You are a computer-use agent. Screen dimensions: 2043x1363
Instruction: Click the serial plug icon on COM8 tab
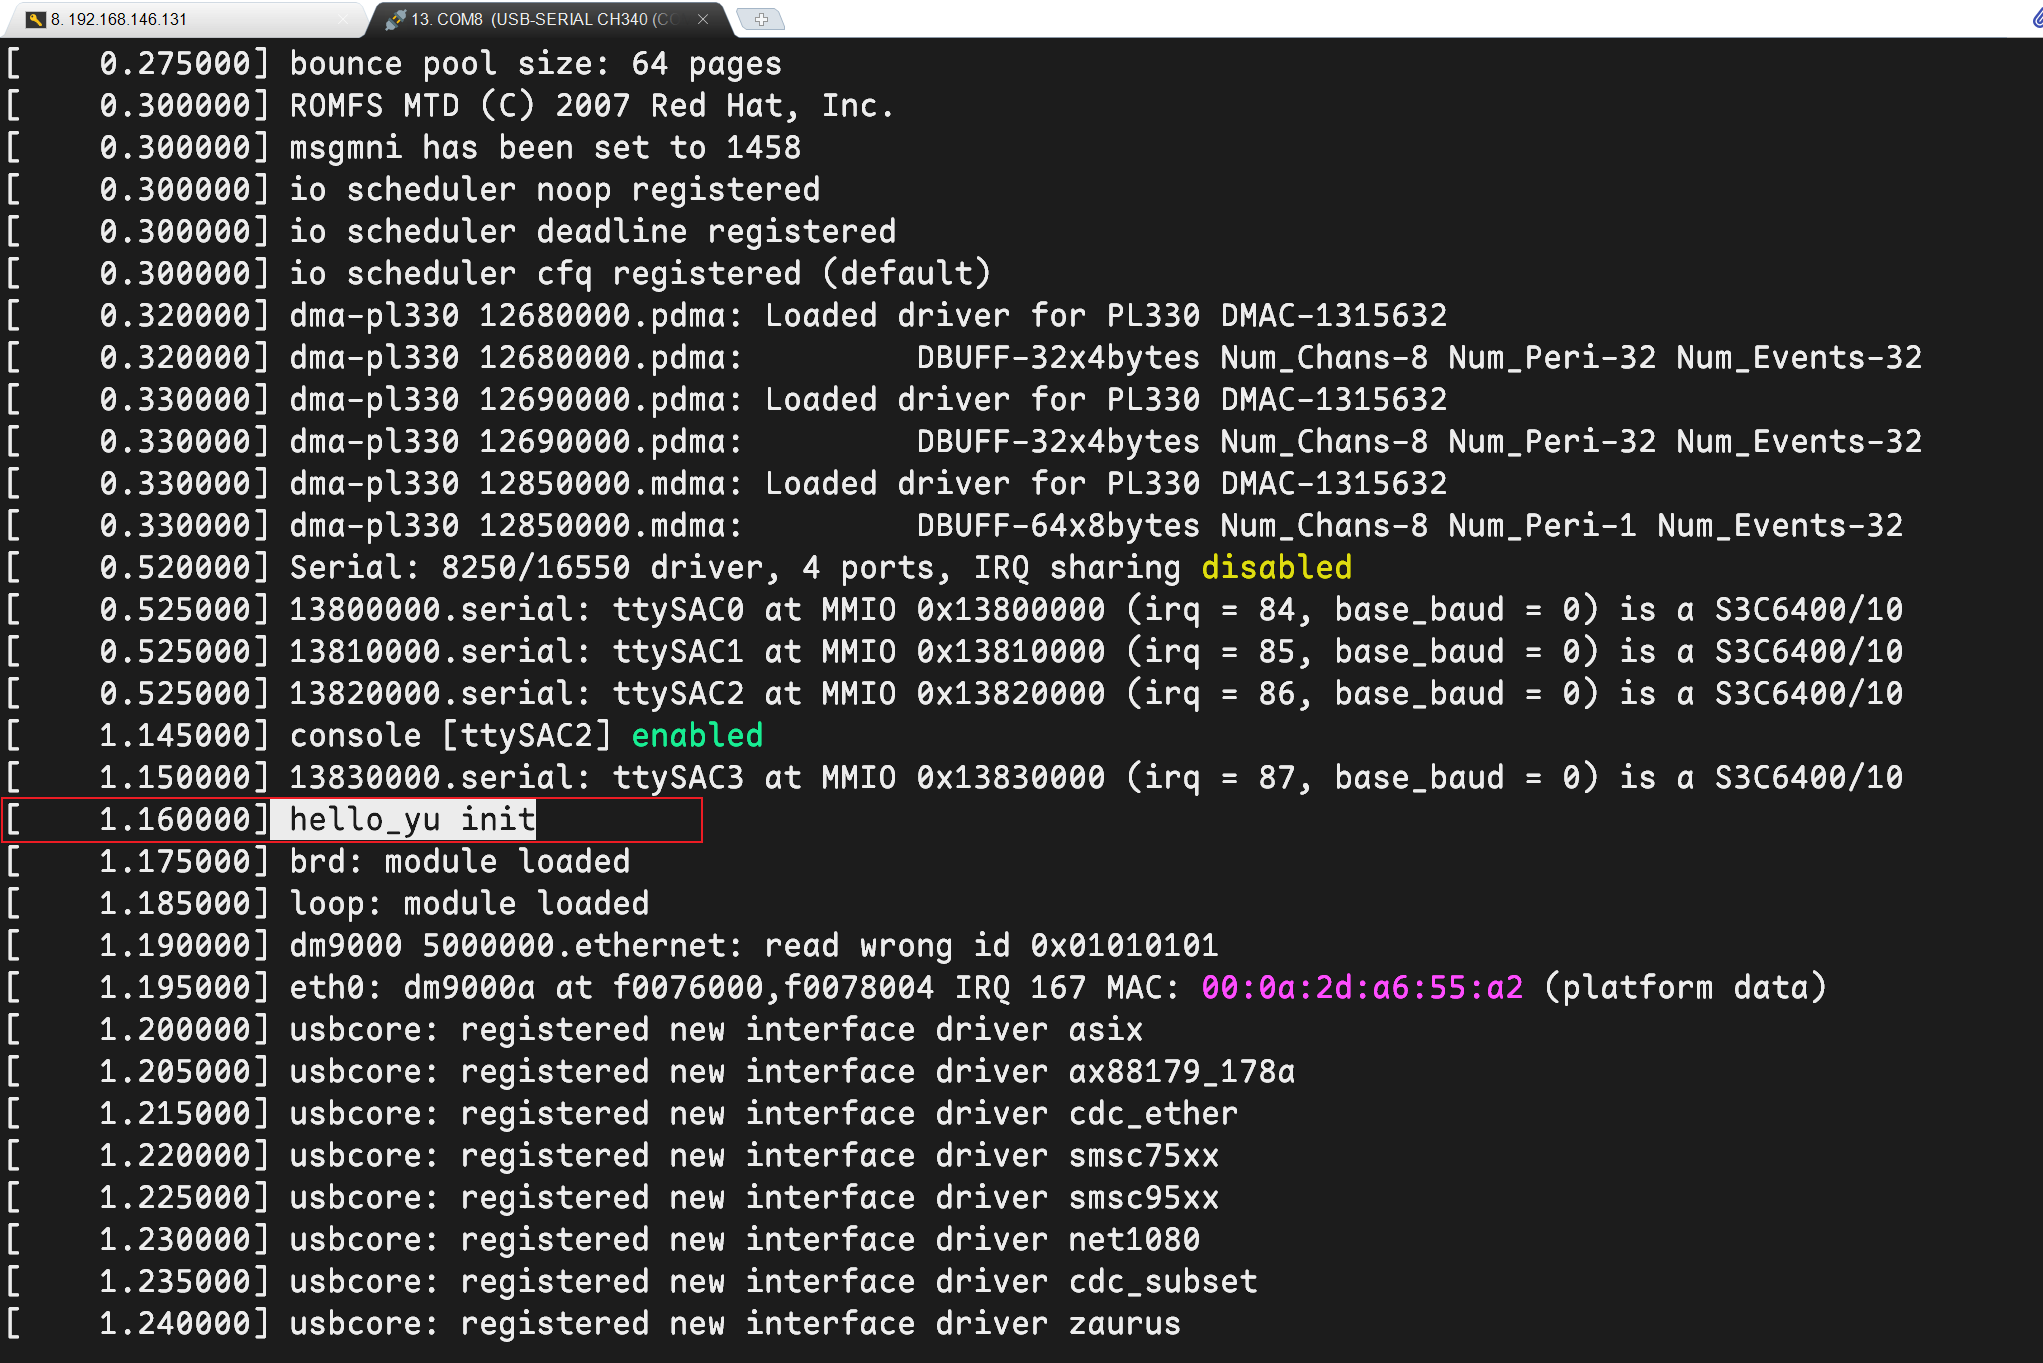[x=396, y=19]
